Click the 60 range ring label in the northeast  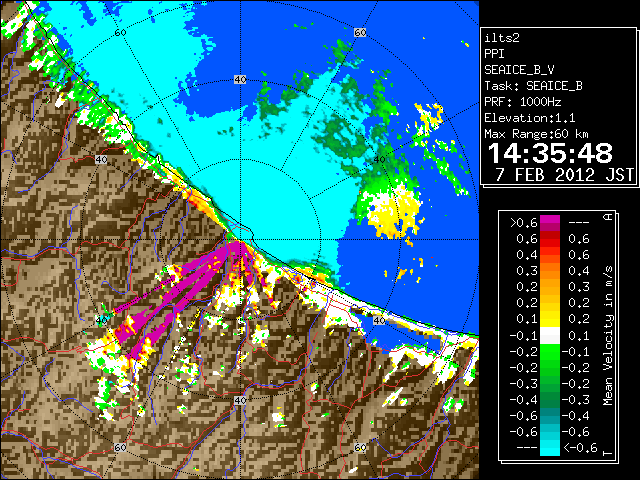[360, 33]
